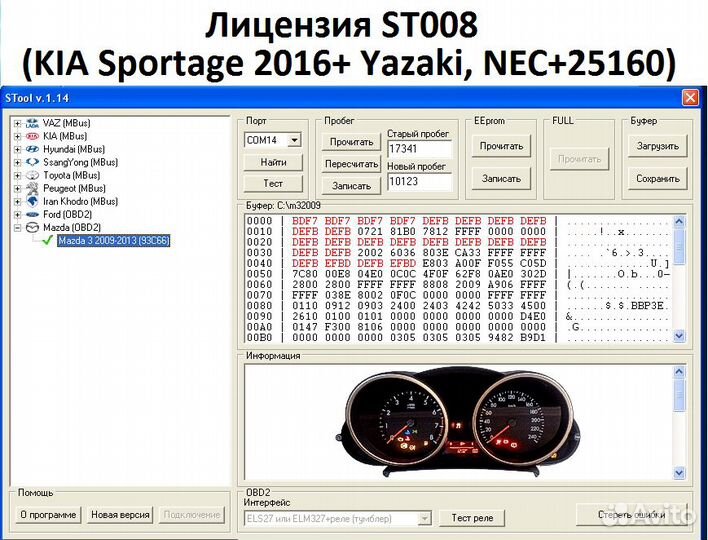Image resolution: width=708 pixels, height=540 pixels.
Task: Collapse the Mazda (OBD2) node
Action: point(17,228)
